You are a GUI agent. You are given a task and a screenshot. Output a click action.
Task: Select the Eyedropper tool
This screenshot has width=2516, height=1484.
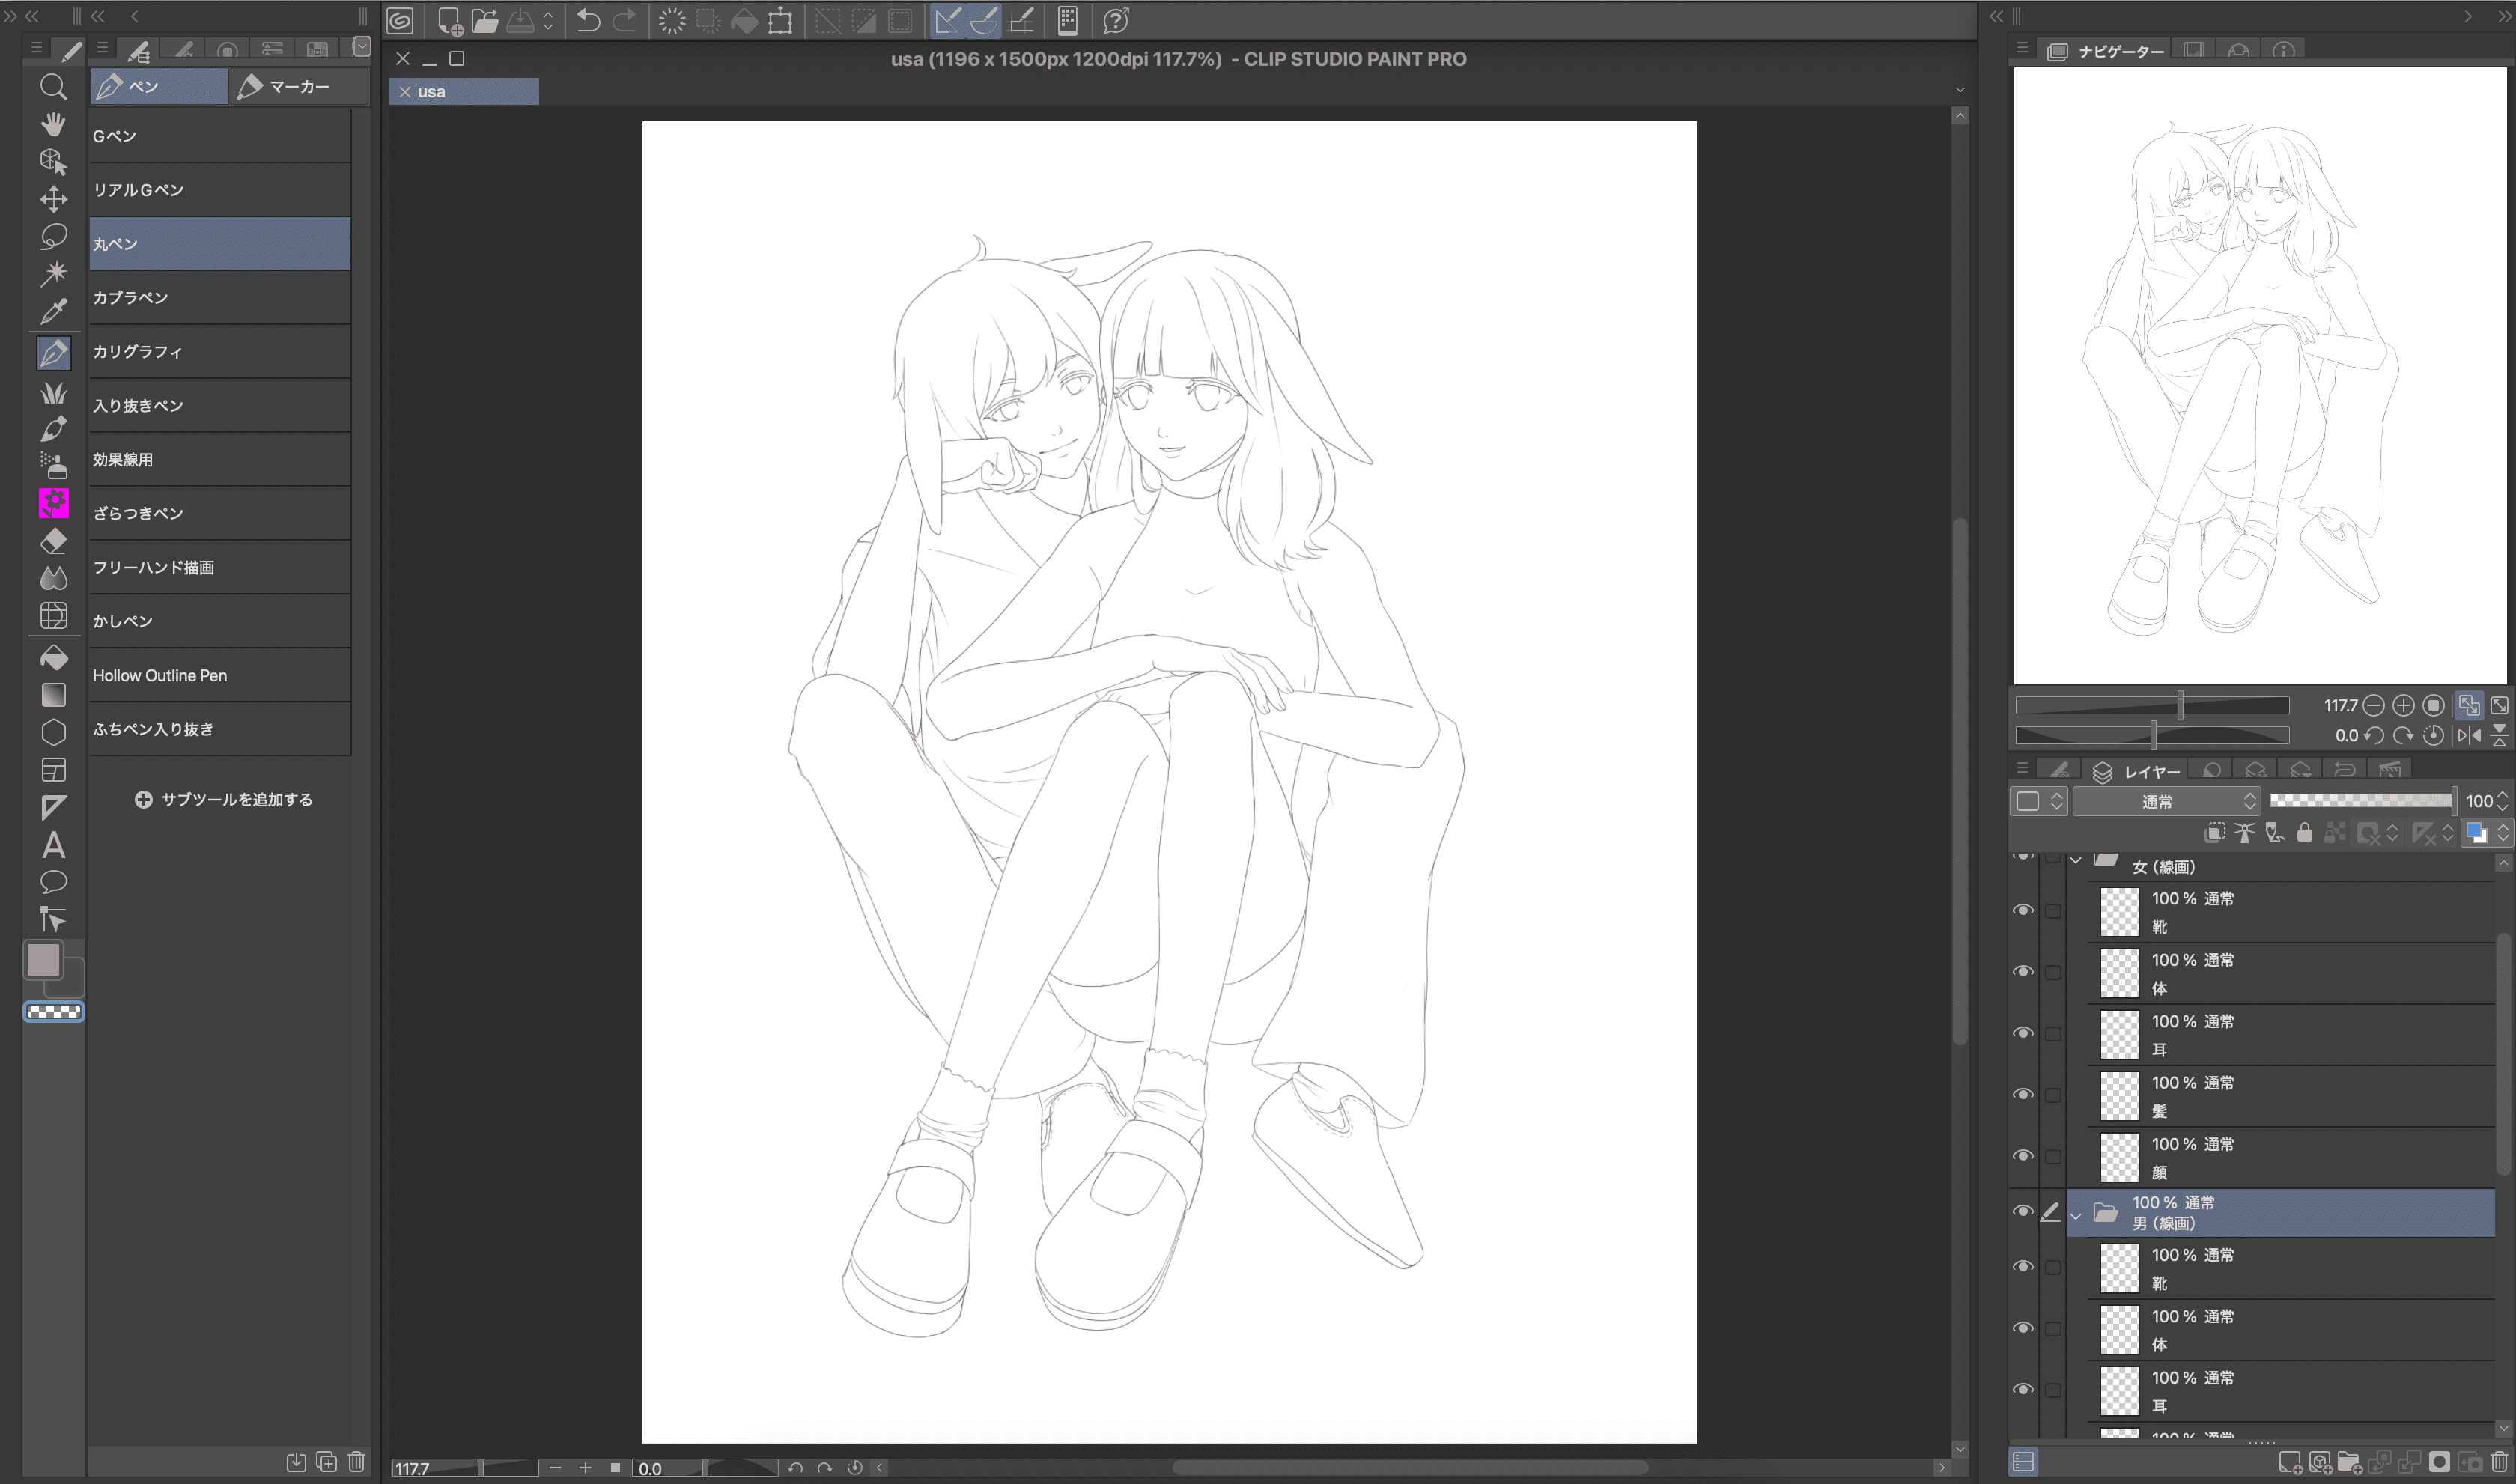point(53,311)
